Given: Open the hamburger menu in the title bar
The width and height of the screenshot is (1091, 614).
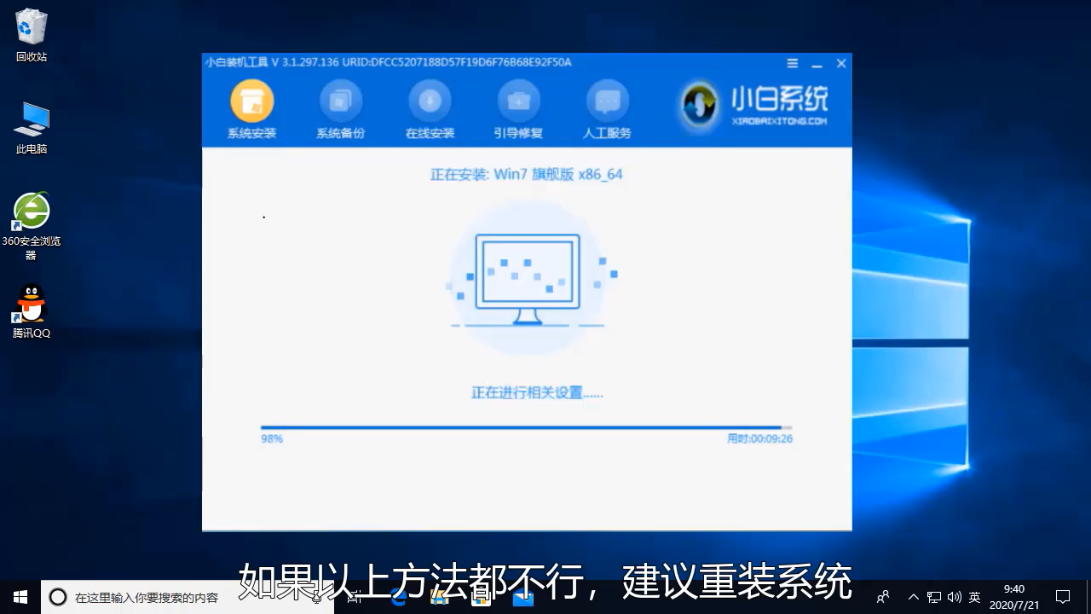Looking at the screenshot, I should point(793,63).
